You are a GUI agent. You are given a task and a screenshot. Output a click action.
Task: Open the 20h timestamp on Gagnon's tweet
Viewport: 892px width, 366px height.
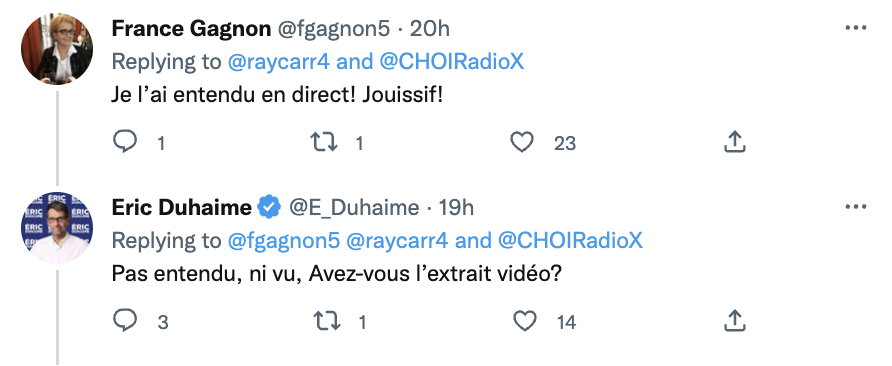430,28
